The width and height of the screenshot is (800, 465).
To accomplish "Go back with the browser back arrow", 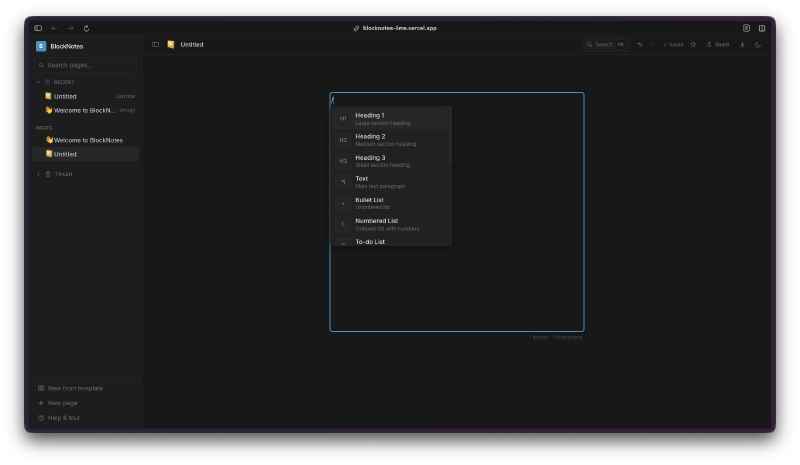I will [x=54, y=28].
